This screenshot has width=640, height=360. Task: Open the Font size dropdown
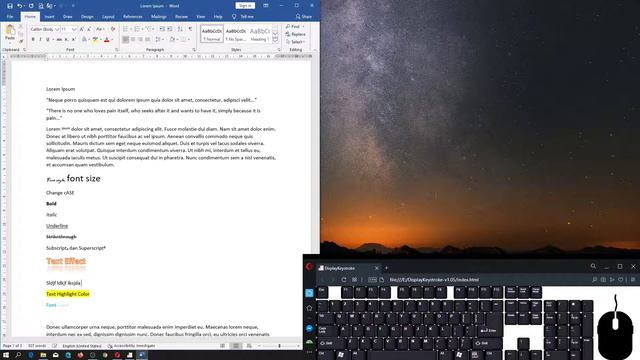(74, 29)
